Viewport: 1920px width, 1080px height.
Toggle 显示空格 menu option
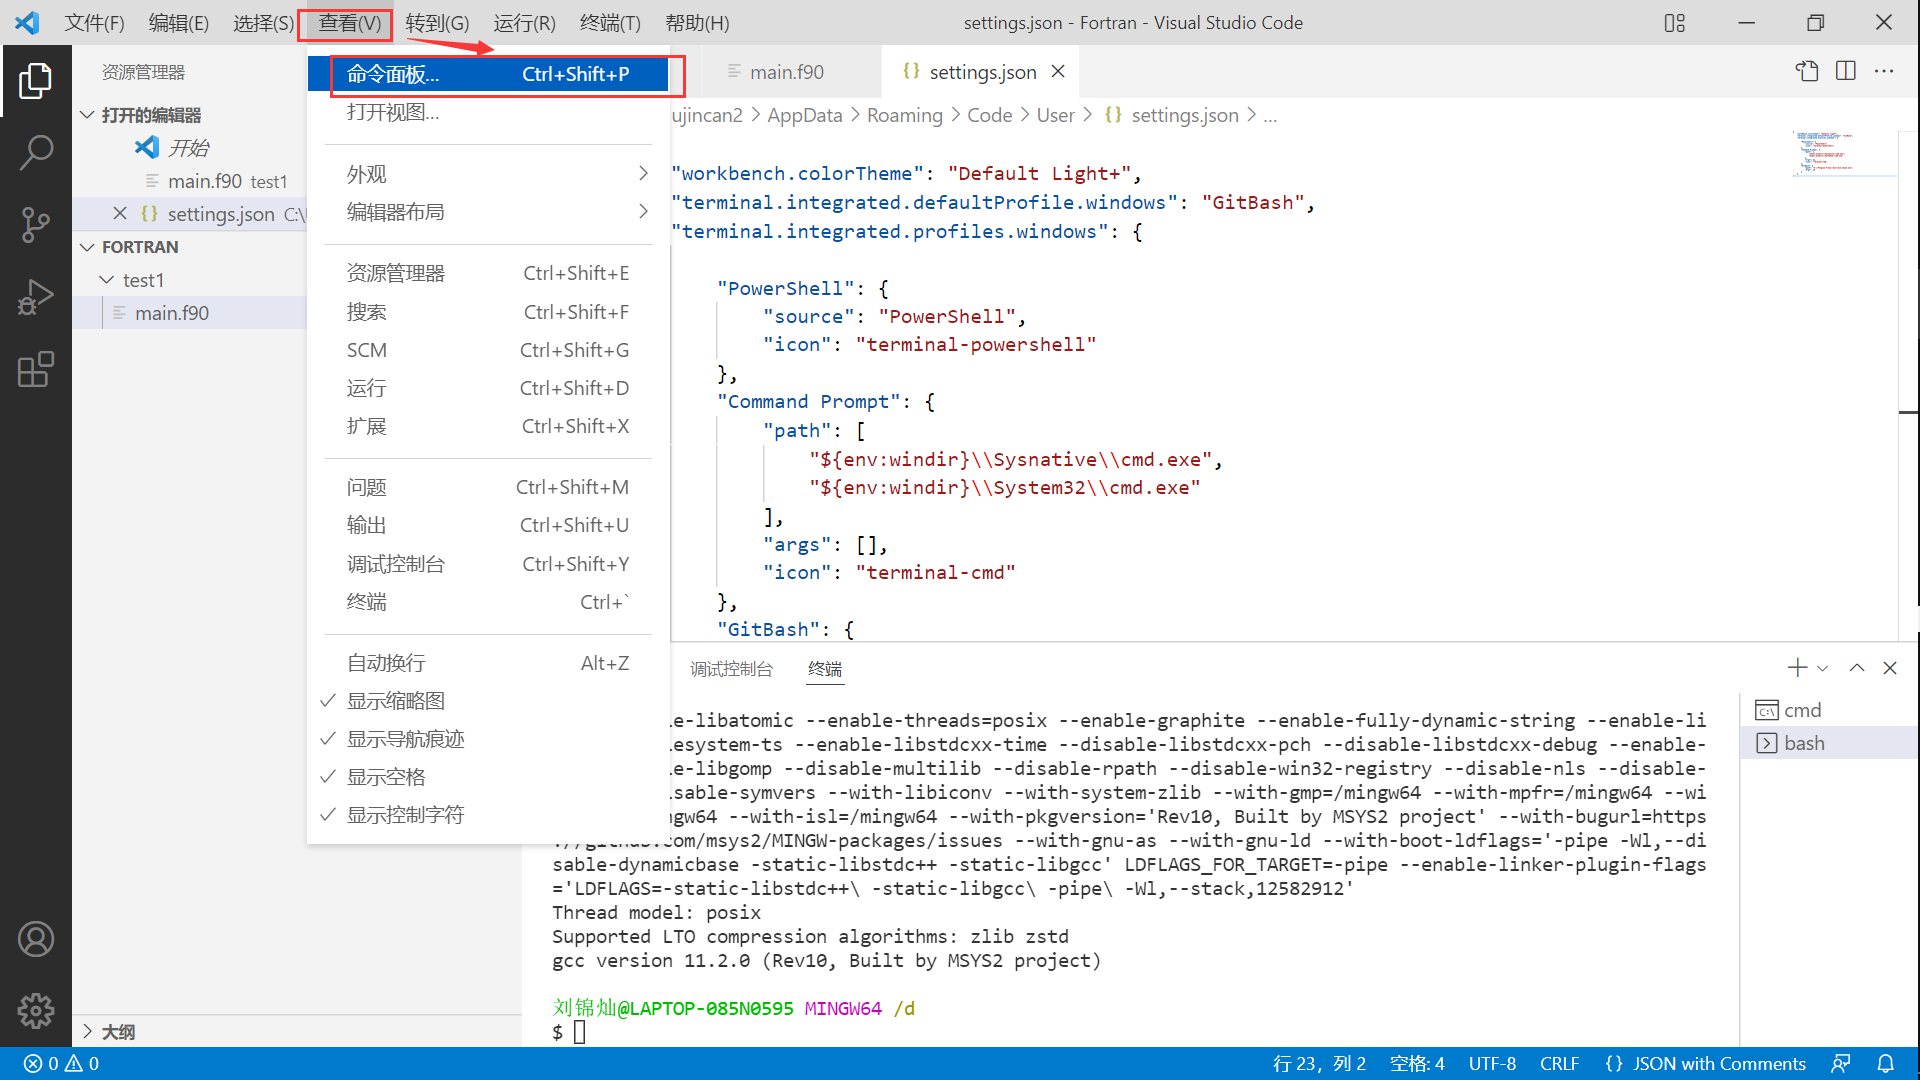(386, 777)
